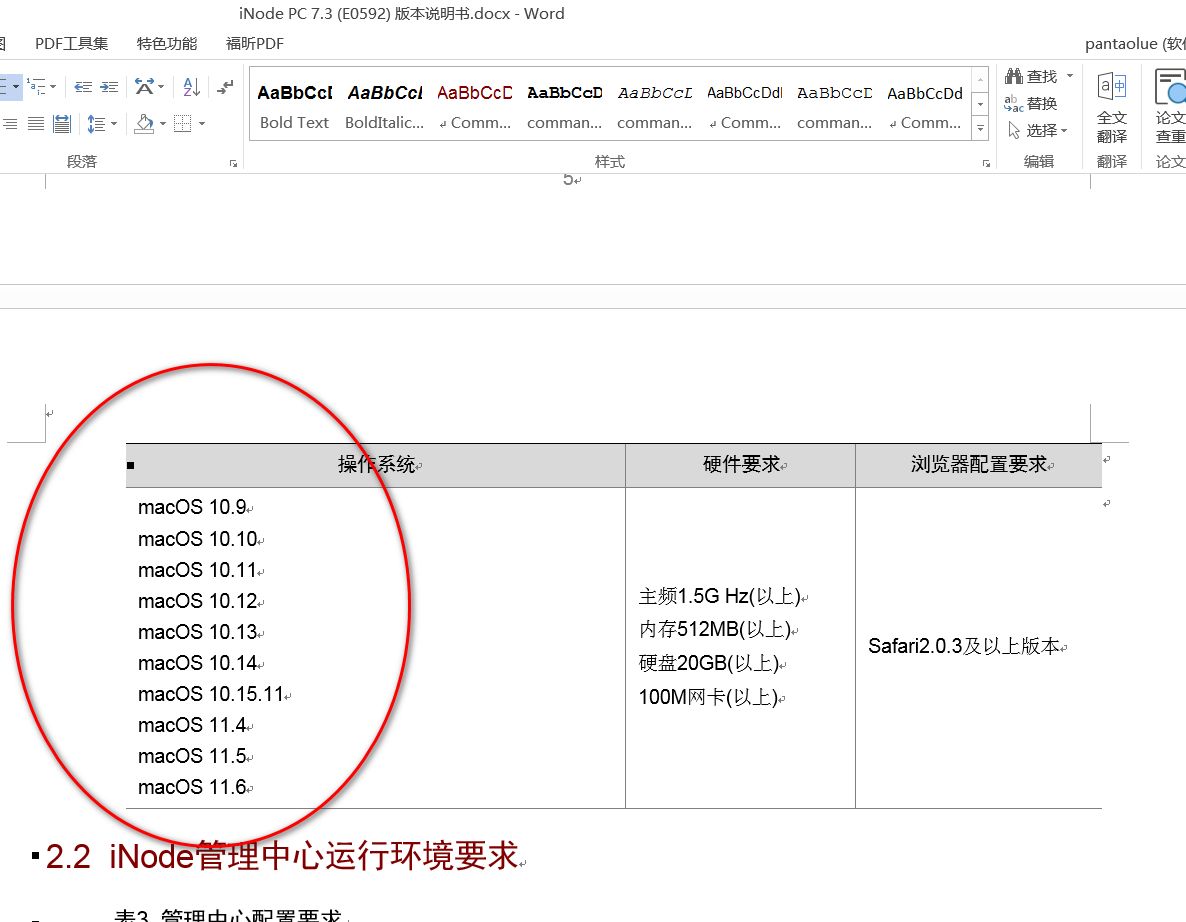Screen dimensions: 1186x922
Task: Click the distributed alignment icon
Action: [x=62, y=123]
